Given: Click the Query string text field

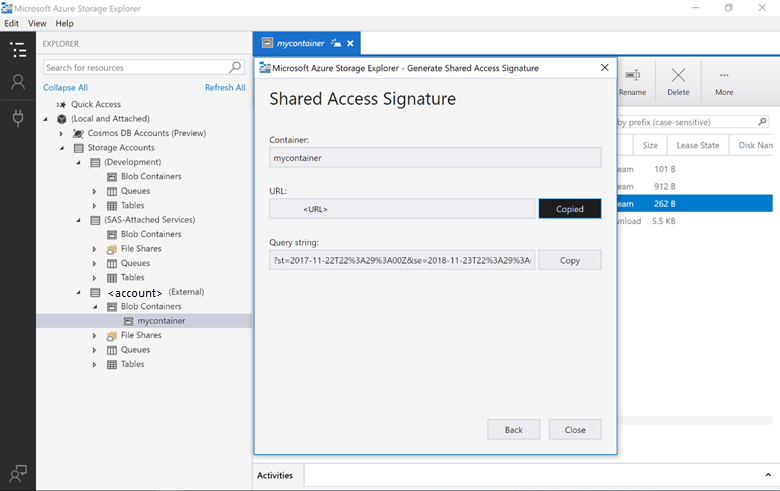Looking at the screenshot, I should (x=402, y=260).
